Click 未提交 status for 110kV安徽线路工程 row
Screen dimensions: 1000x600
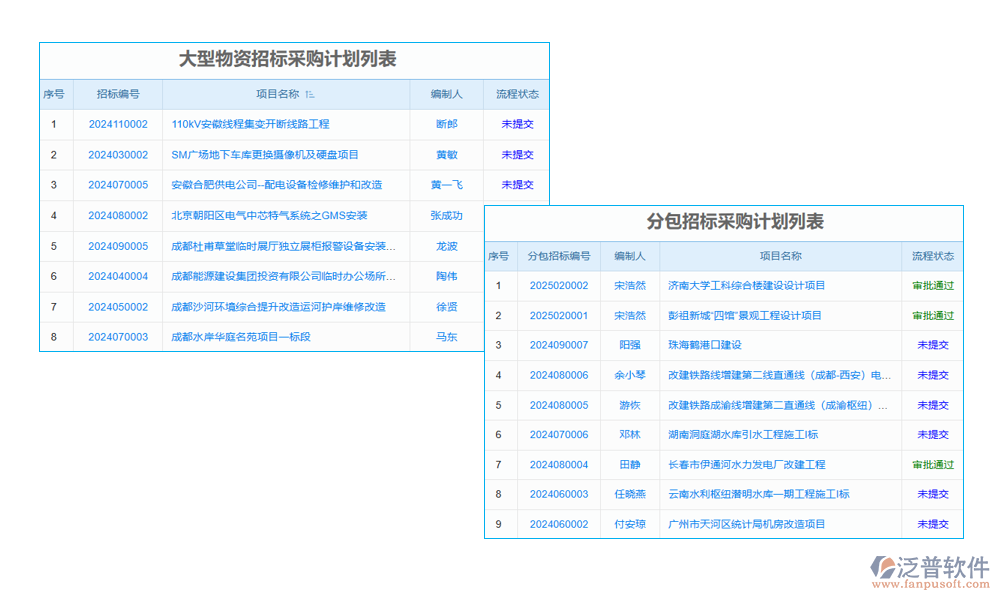click(x=516, y=124)
